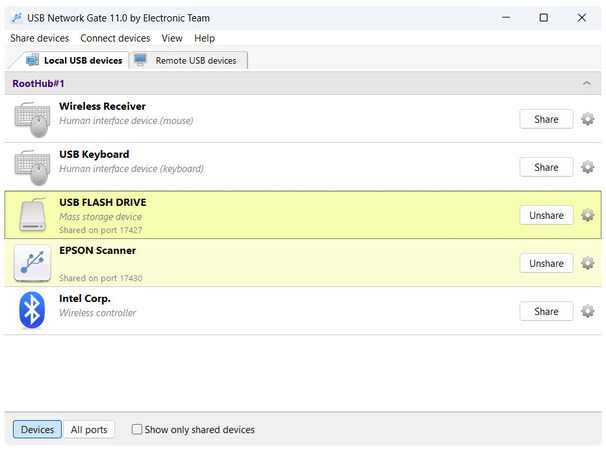Unshare the USB FLASH DRIVE
Image resolution: width=606 pixels, height=450 pixels.
pyautogui.click(x=546, y=215)
